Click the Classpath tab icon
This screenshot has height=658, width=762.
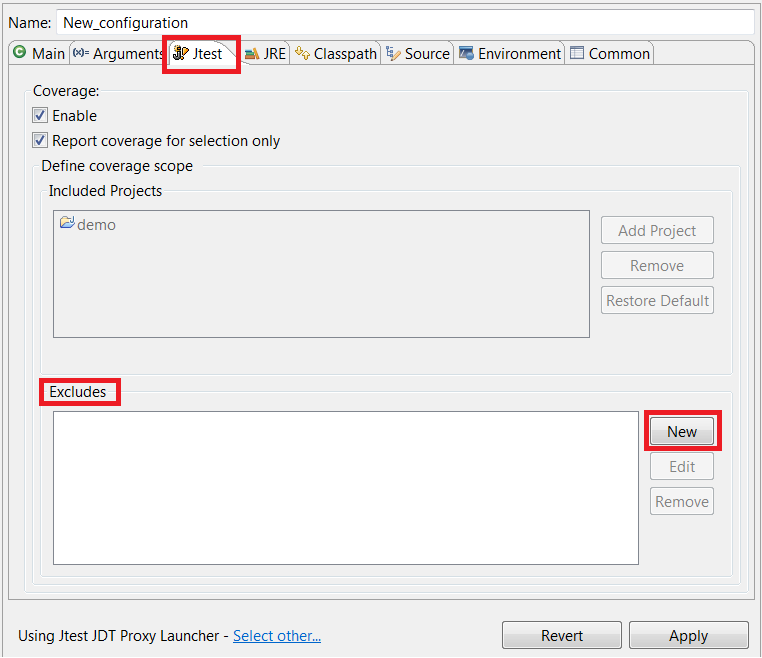pyautogui.click(x=302, y=52)
